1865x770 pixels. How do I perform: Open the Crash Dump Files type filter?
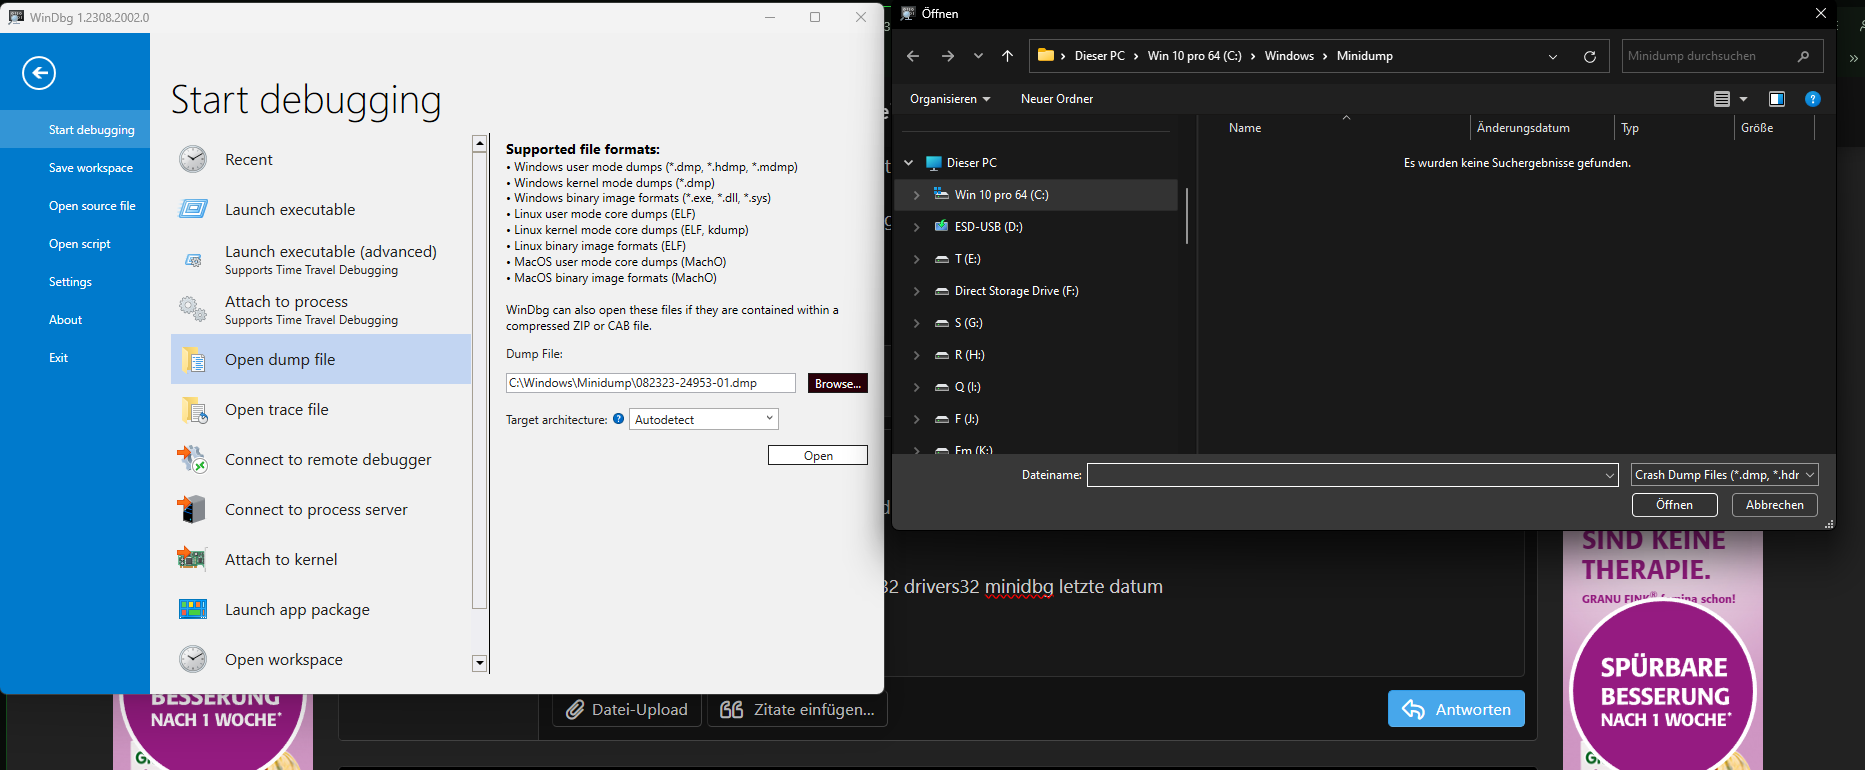point(1724,475)
